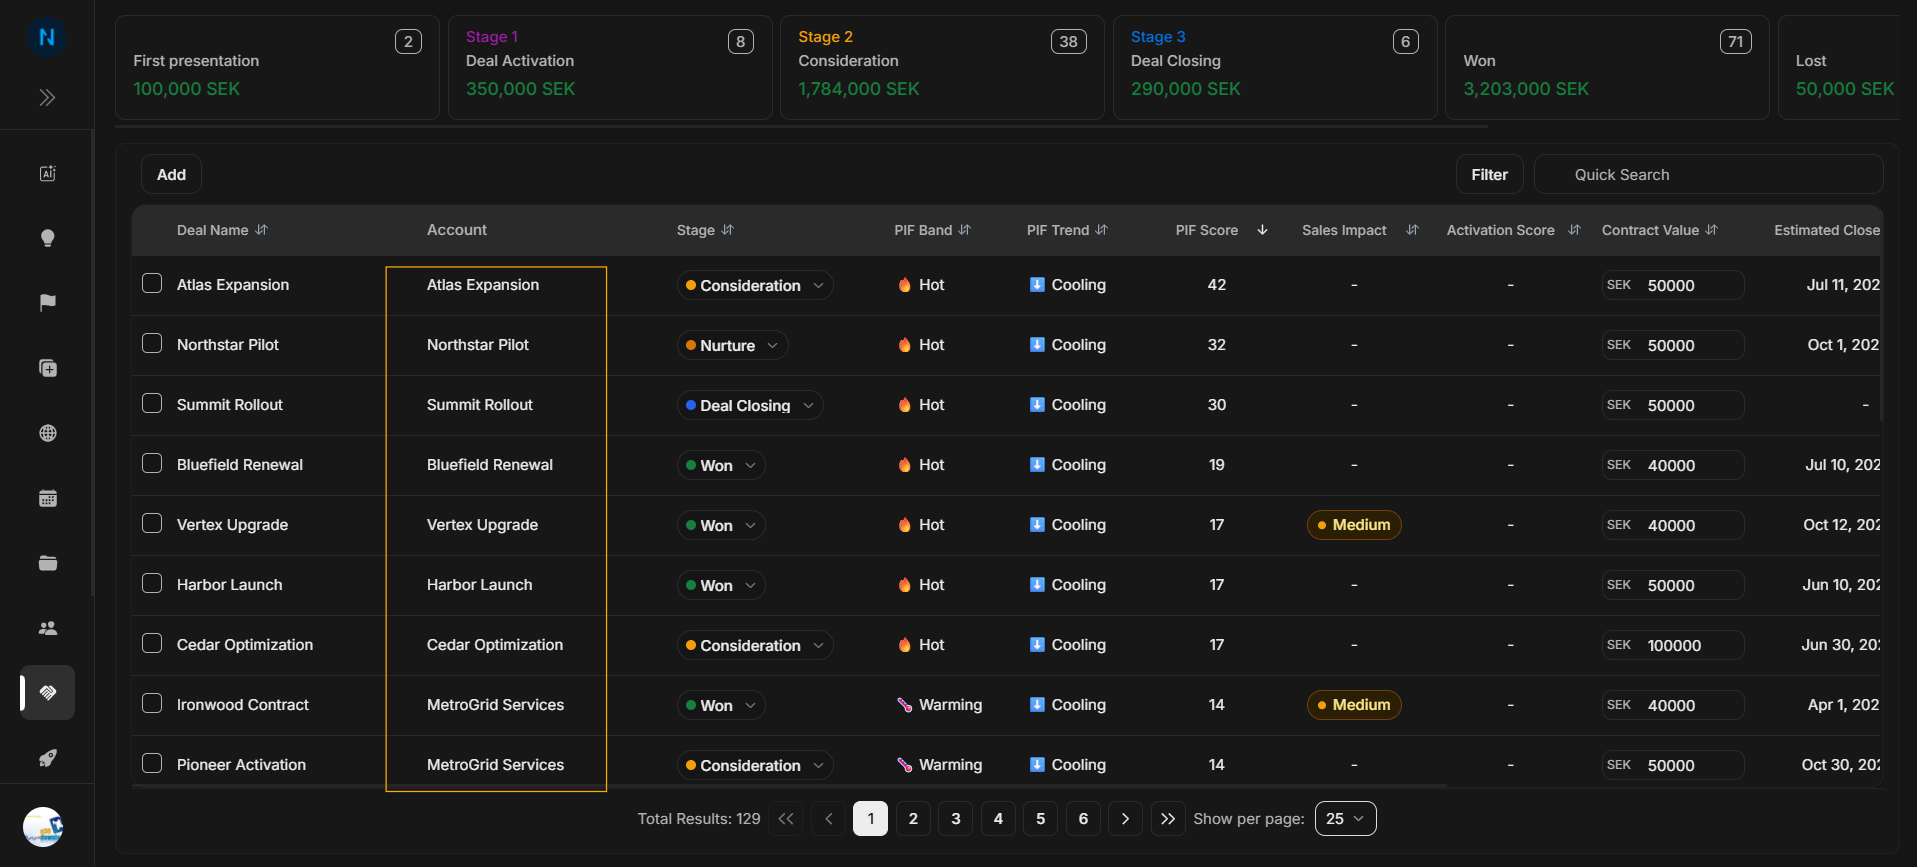Viewport: 1917px width, 867px height.
Task: Open the folder icon in sidebar
Action: [47, 563]
